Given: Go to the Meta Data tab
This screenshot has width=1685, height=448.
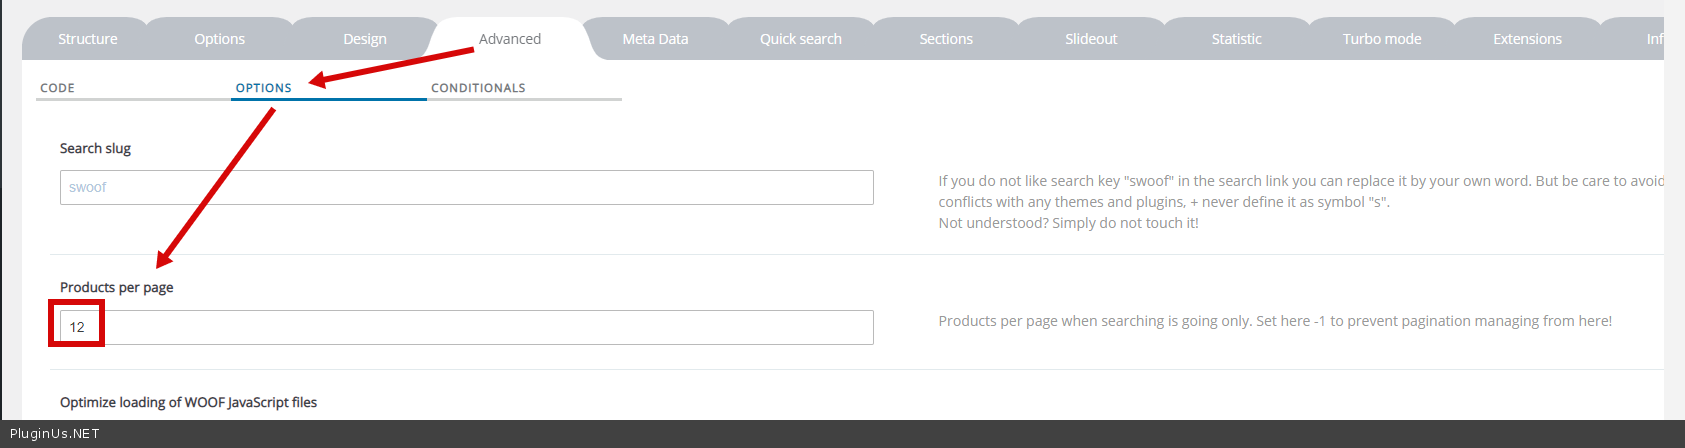Looking at the screenshot, I should point(655,39).
